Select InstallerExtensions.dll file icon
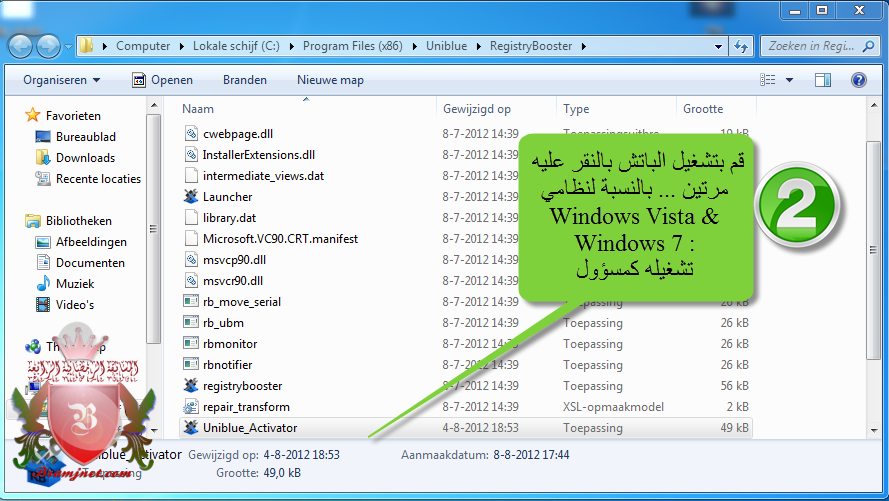889x501 pixels. (191, 154)
